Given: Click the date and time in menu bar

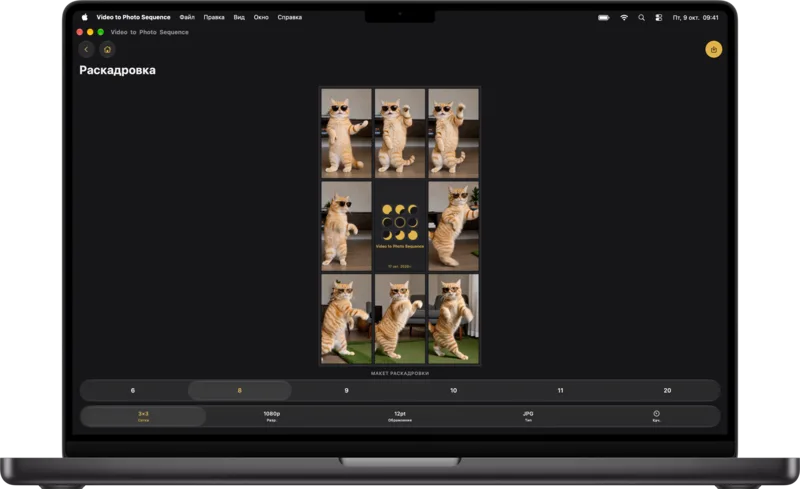Looking at the screenshot, I should (695, 17).
